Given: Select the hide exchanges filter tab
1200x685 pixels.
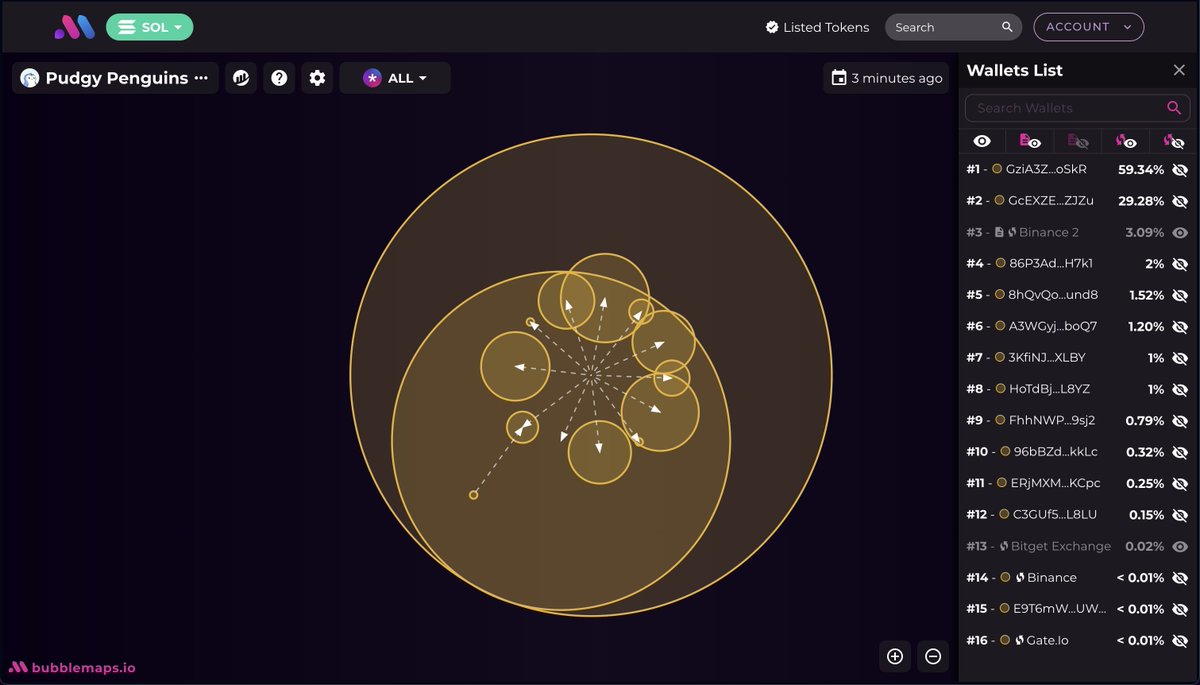Looking at the screenshot, I should 1172,141.
